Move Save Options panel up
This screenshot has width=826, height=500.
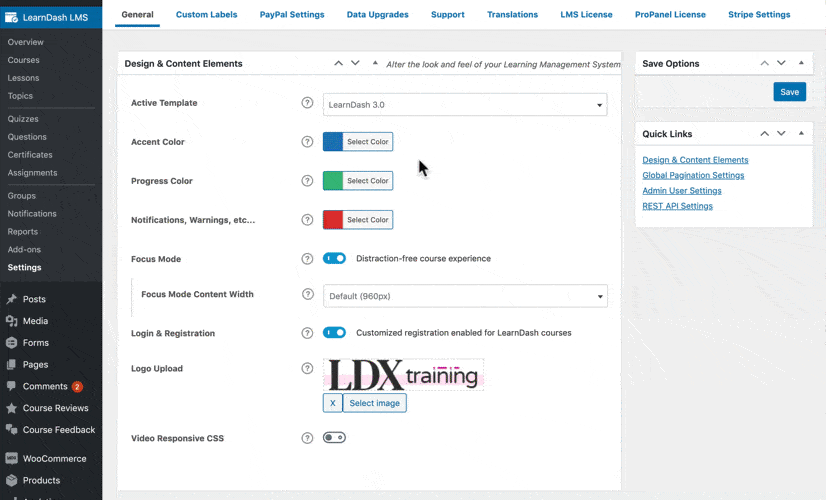[x=764, y=63]
